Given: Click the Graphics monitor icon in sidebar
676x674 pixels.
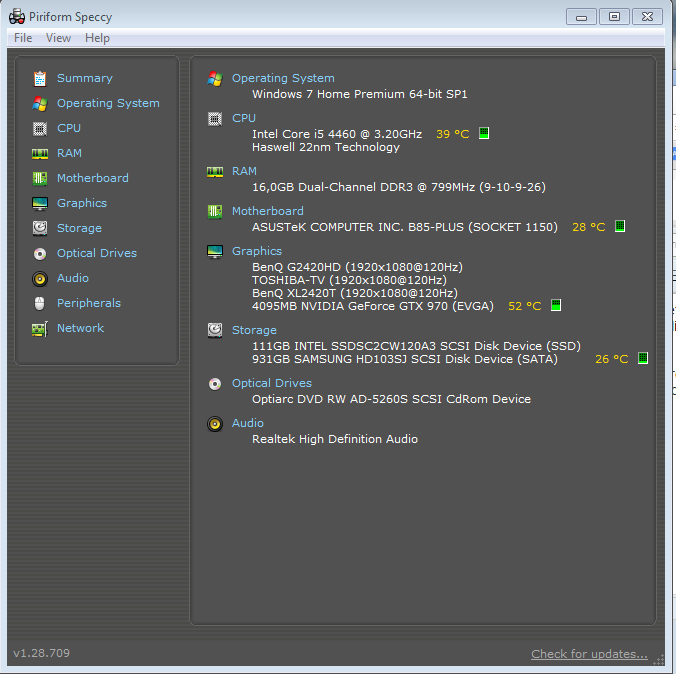Looking at the screenshot, I should point(40,204).
